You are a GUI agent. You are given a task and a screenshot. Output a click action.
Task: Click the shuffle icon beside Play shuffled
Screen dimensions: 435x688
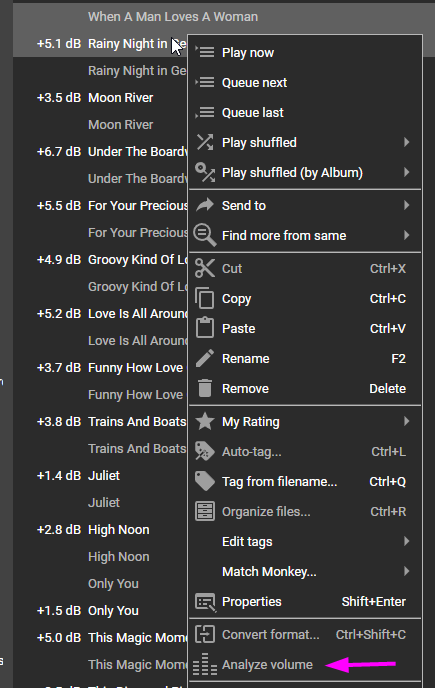point(205,143)
